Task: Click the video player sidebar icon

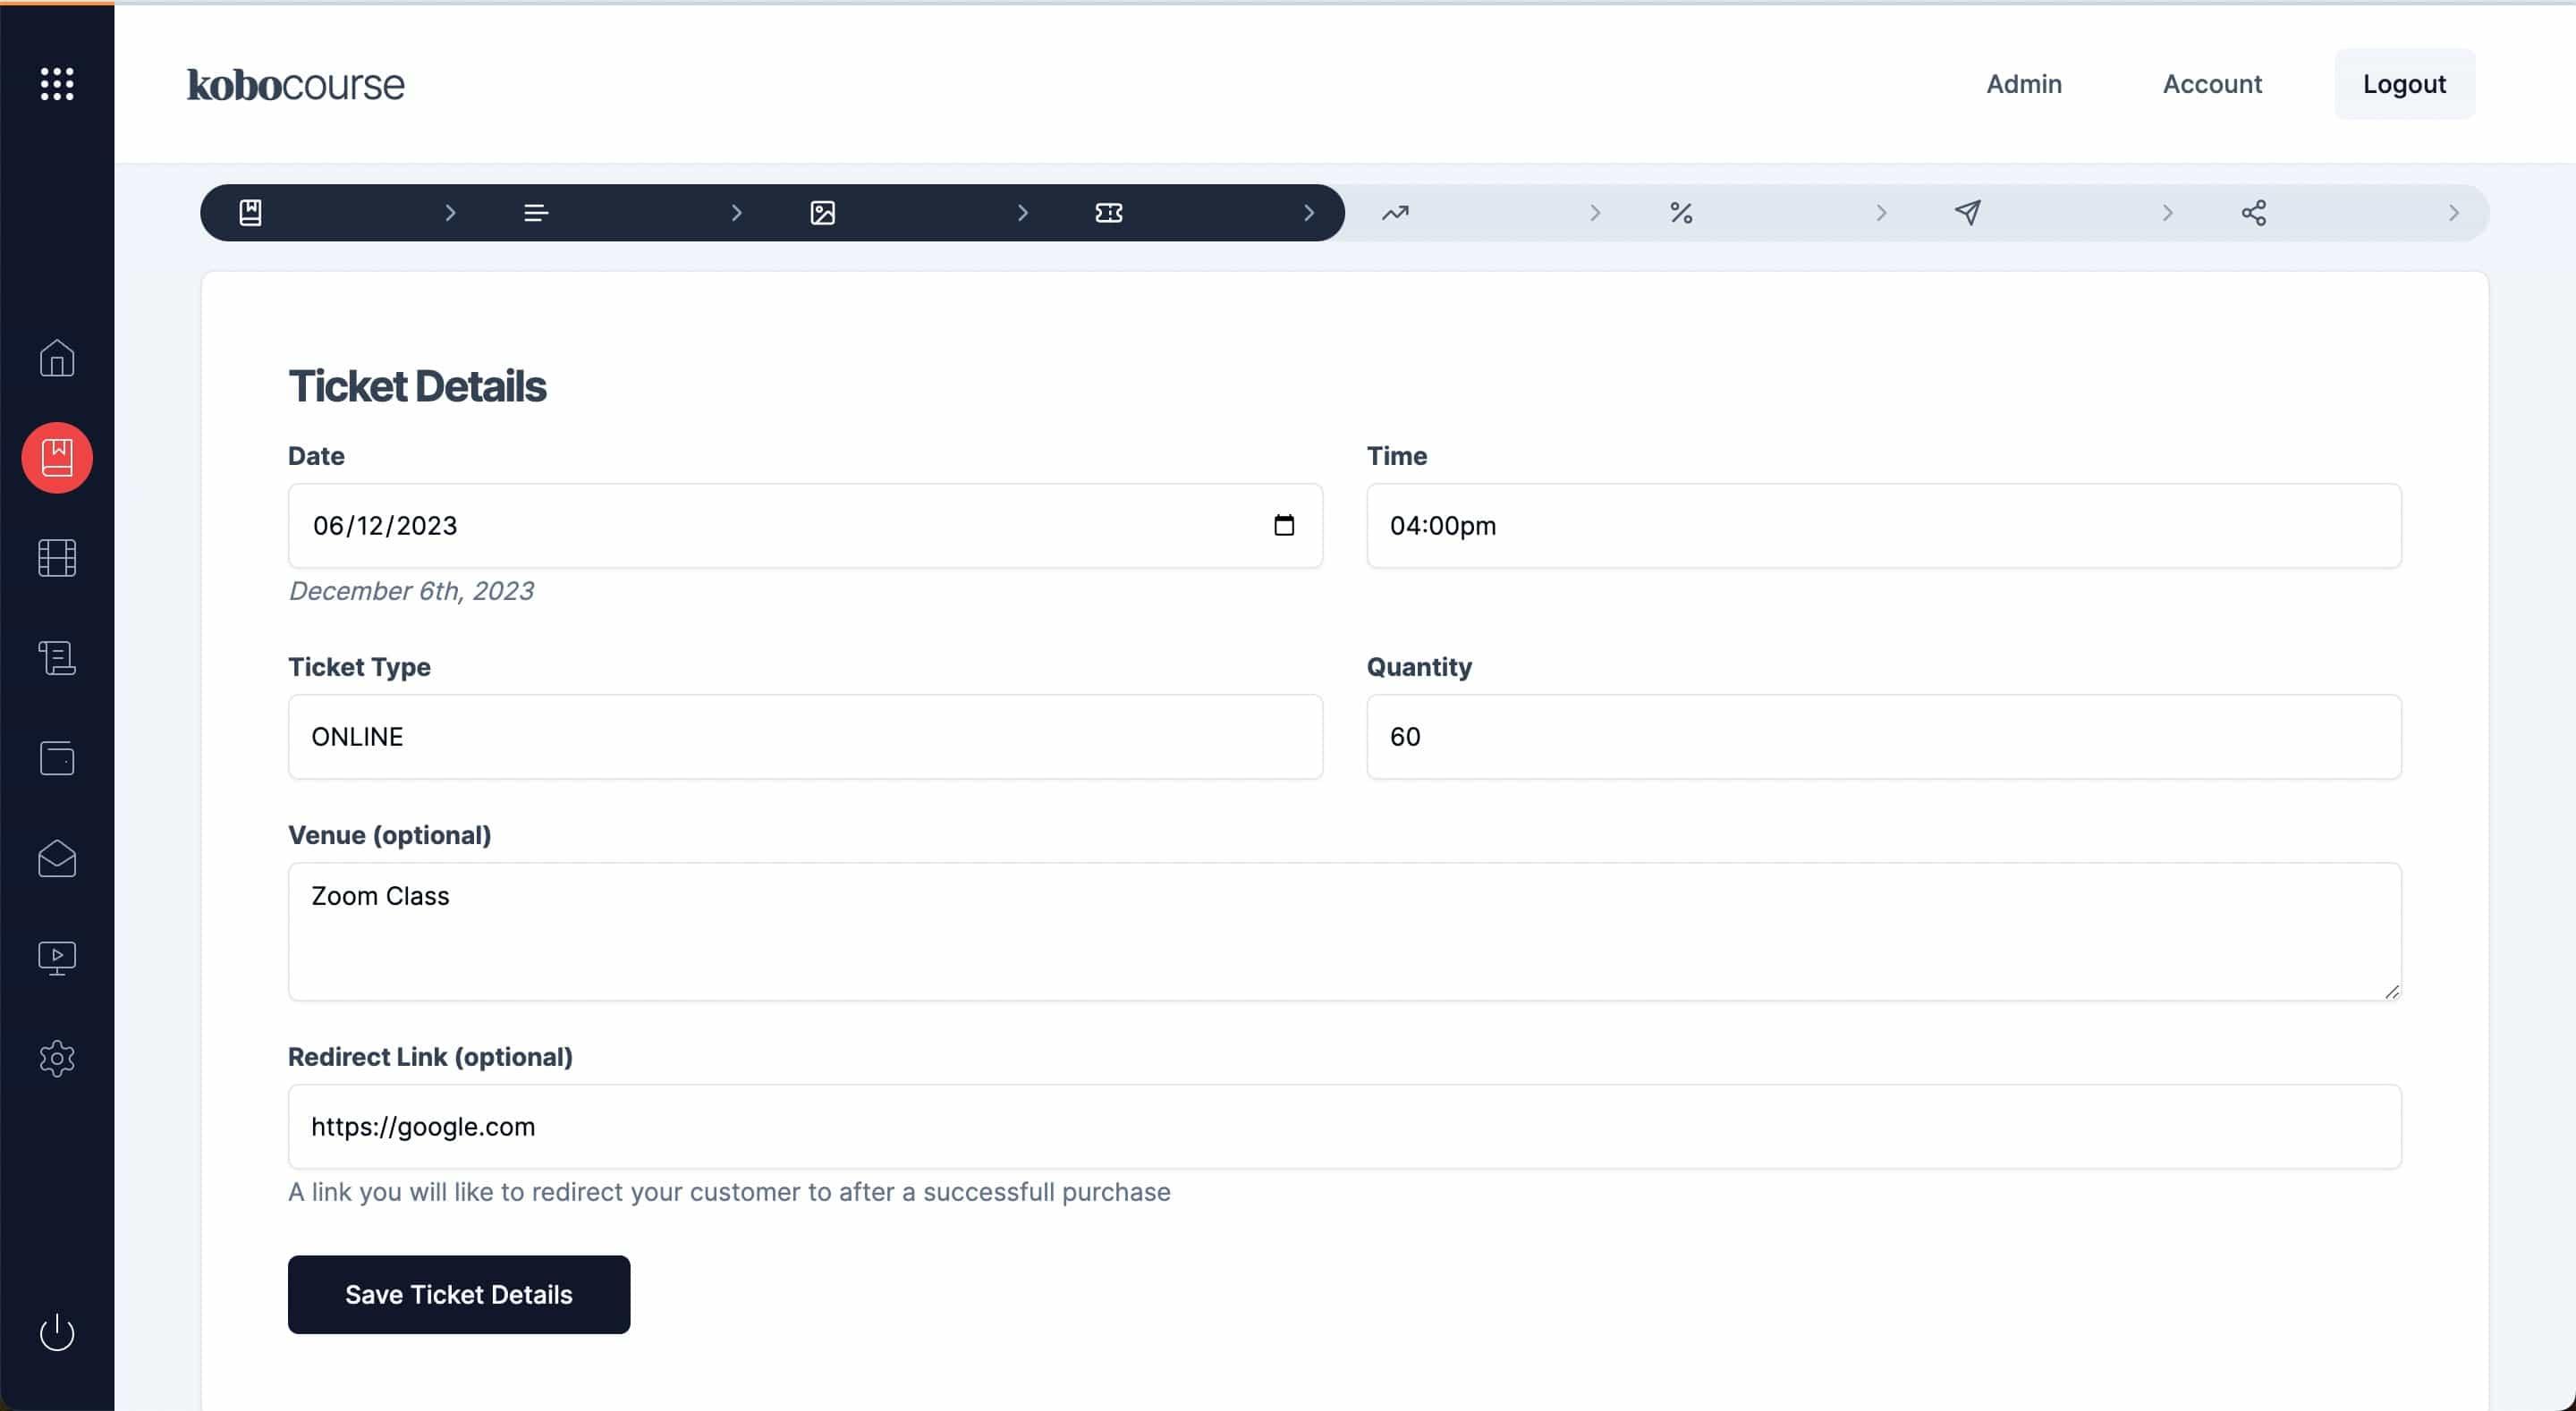Action: click(x=57, y=958)
